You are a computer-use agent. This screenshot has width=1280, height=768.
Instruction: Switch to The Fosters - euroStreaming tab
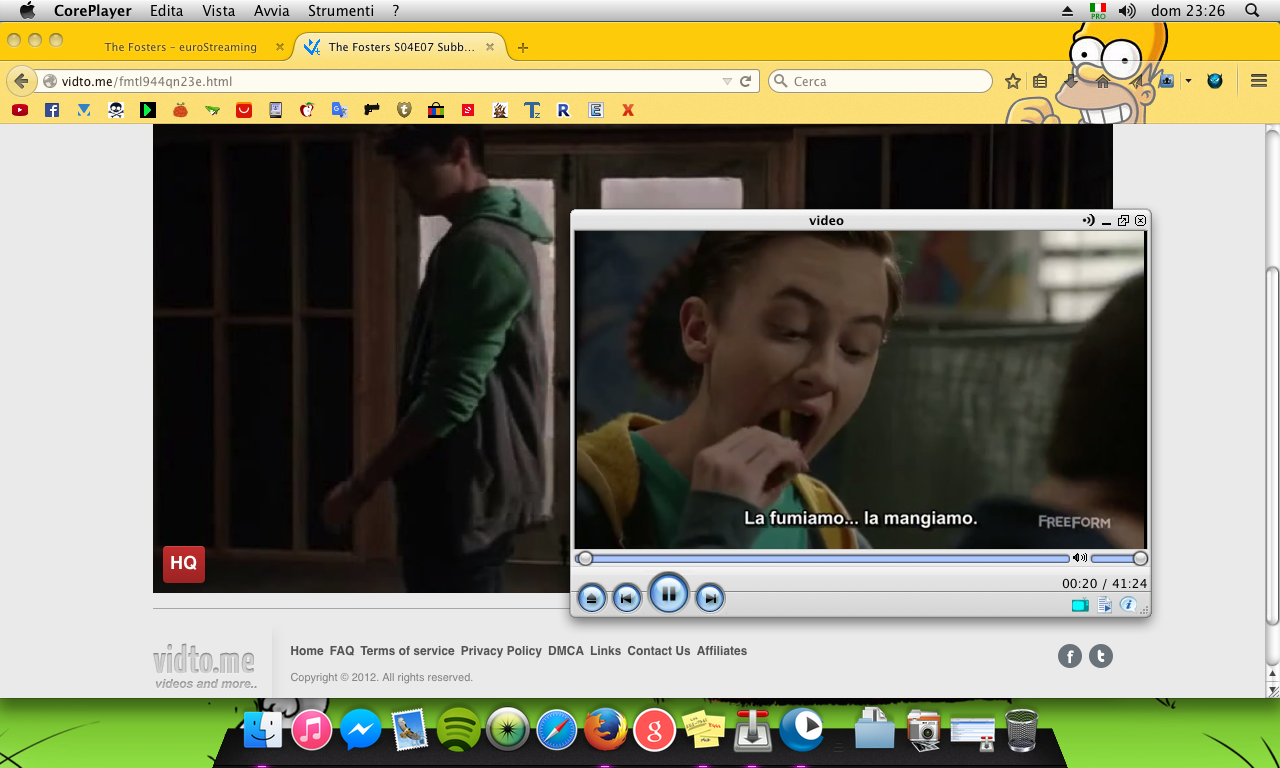coord(181,47)
